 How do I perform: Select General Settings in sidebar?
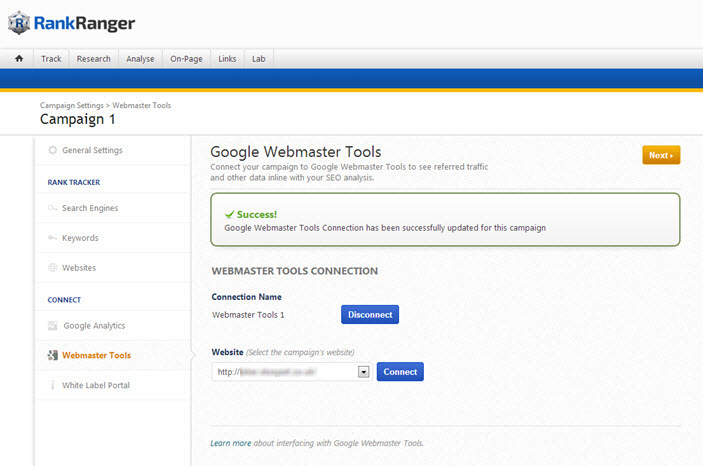(92, 150)
